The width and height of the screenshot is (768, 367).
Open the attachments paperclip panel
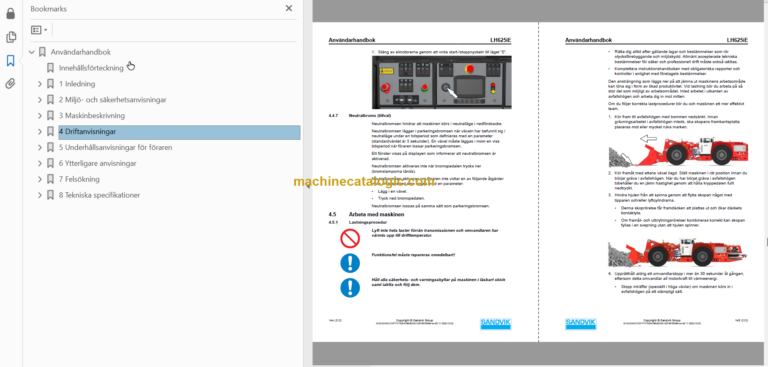(x=10, y=84)
